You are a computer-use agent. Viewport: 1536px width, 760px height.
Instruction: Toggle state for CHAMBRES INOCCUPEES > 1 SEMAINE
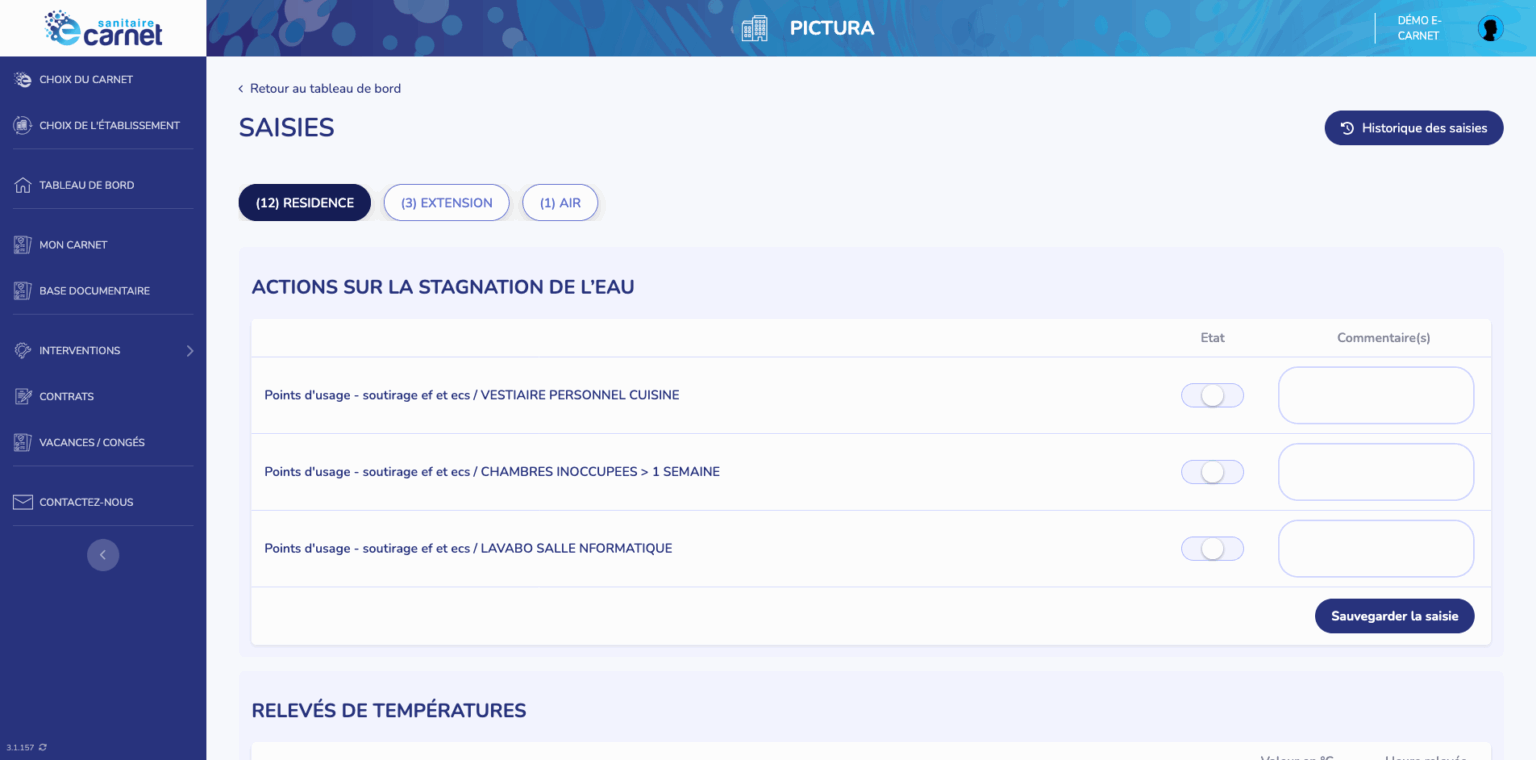pyautogui.click(x=1212, y=472)
